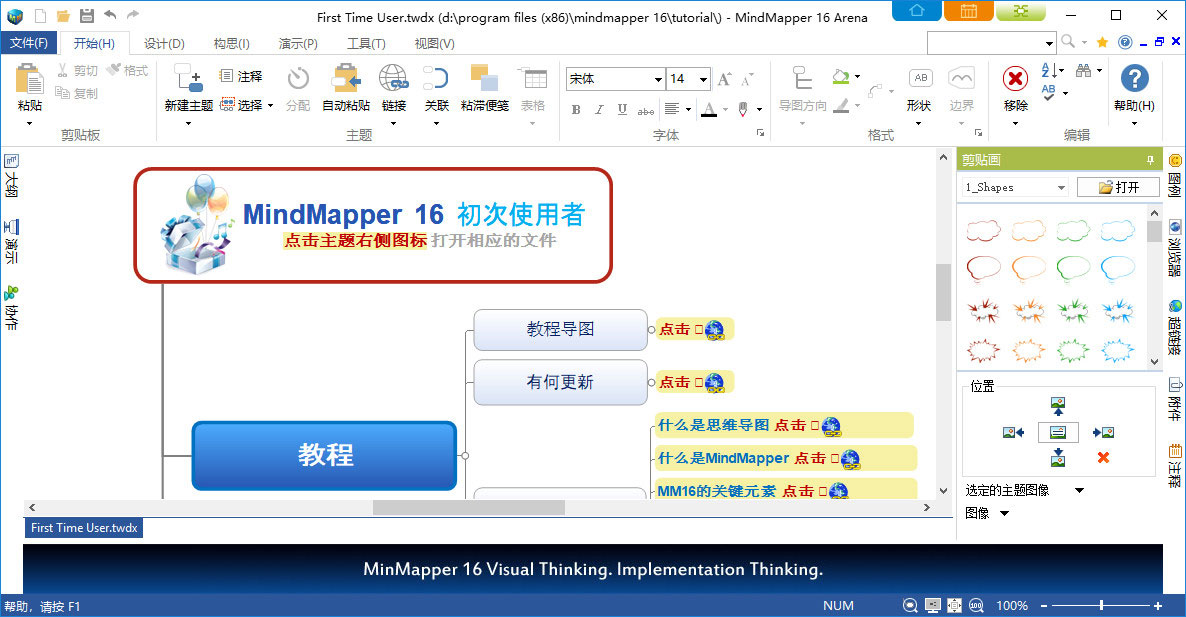Toggle underline formatting
The image size is (1186, 617).
(x=622, y=110)
